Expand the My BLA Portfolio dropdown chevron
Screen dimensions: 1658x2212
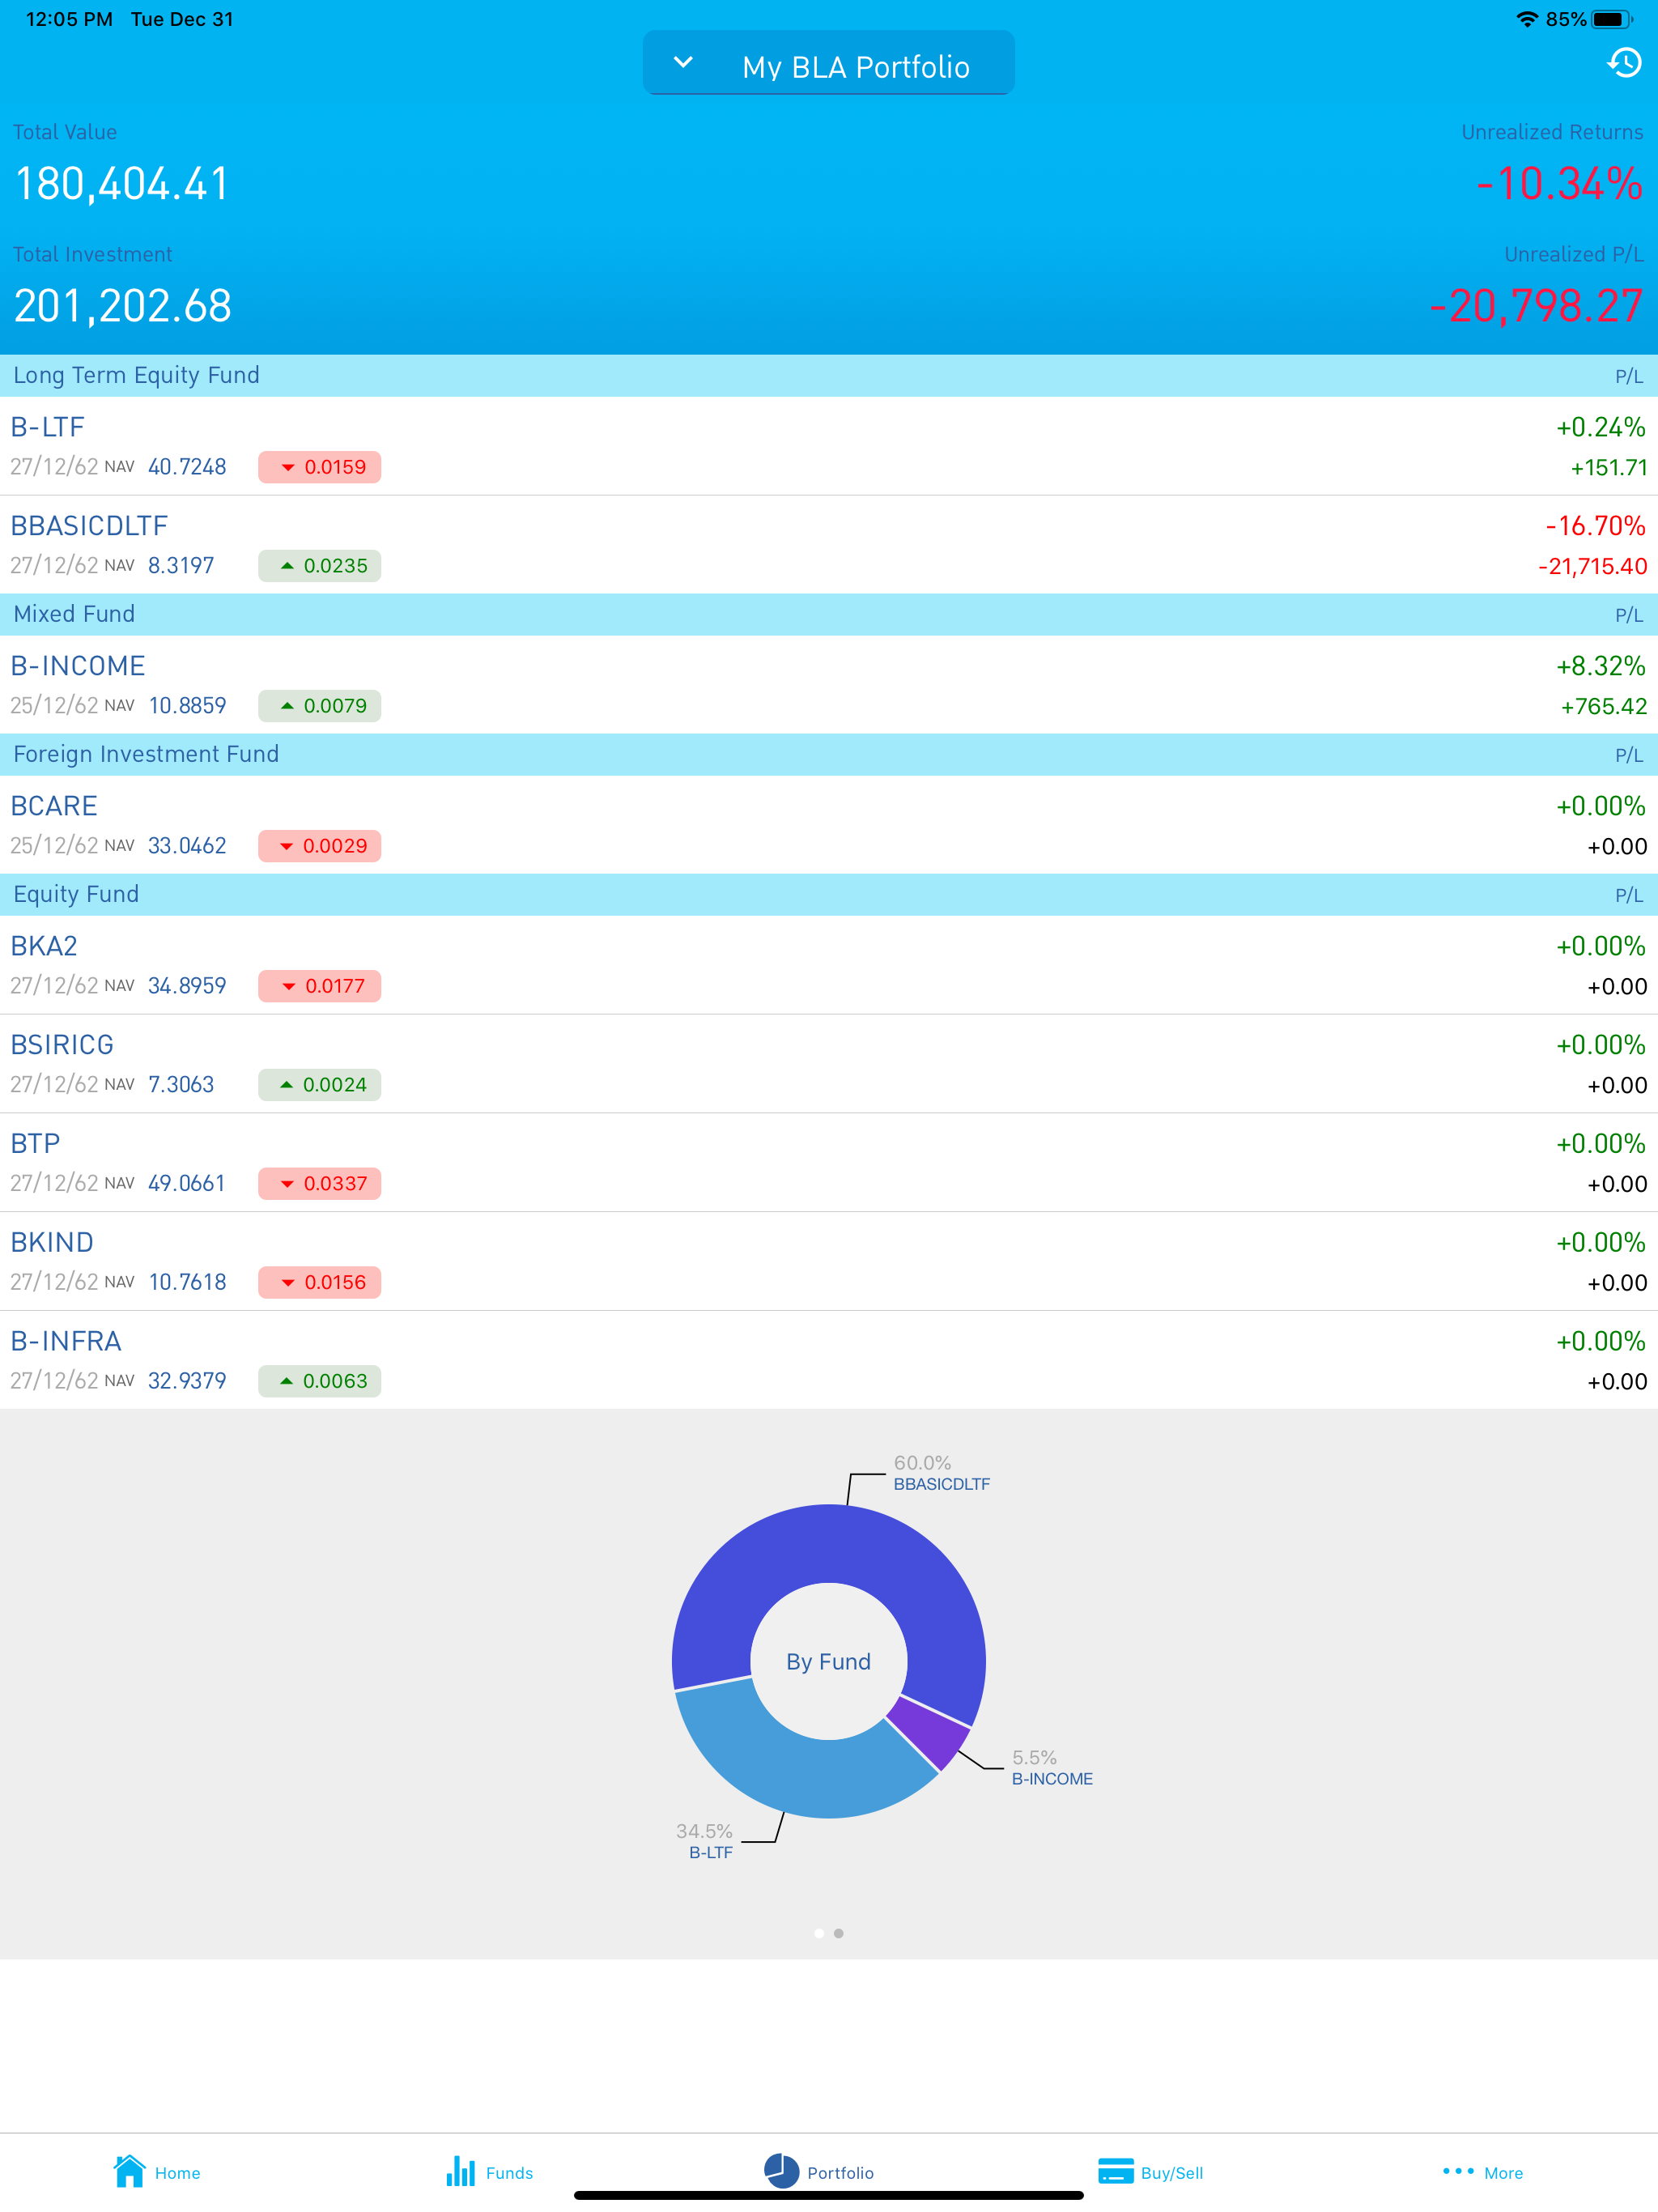[683, 63]
